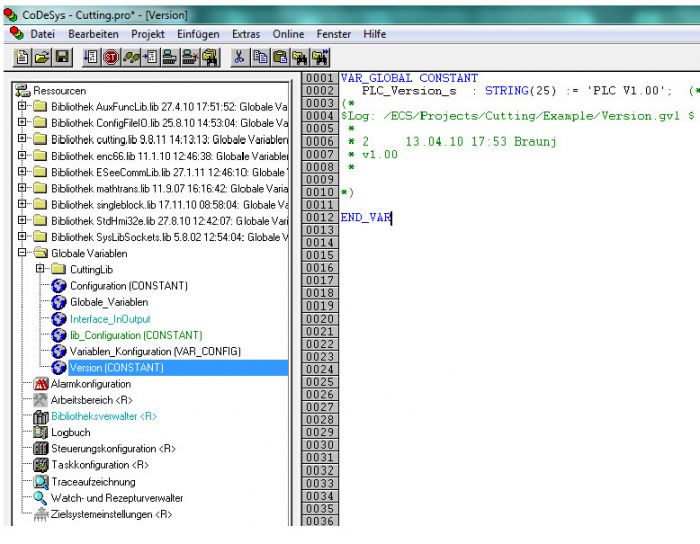Viewport: 700px width, 544px height.
Task: Collapse the Globale Variablen folder
Action: (x=23, y=254)
